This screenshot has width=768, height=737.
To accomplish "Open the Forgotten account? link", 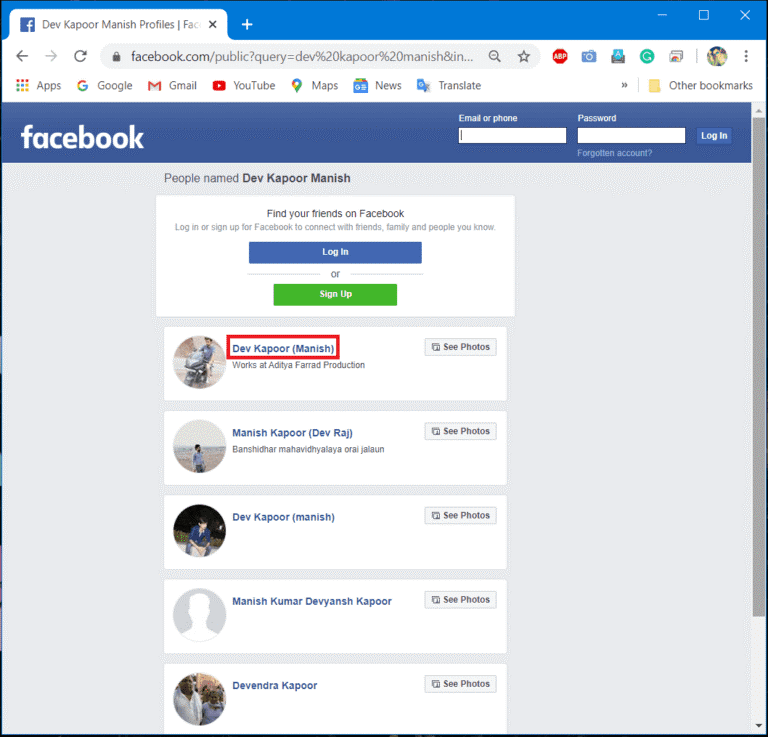I will 614,153.
